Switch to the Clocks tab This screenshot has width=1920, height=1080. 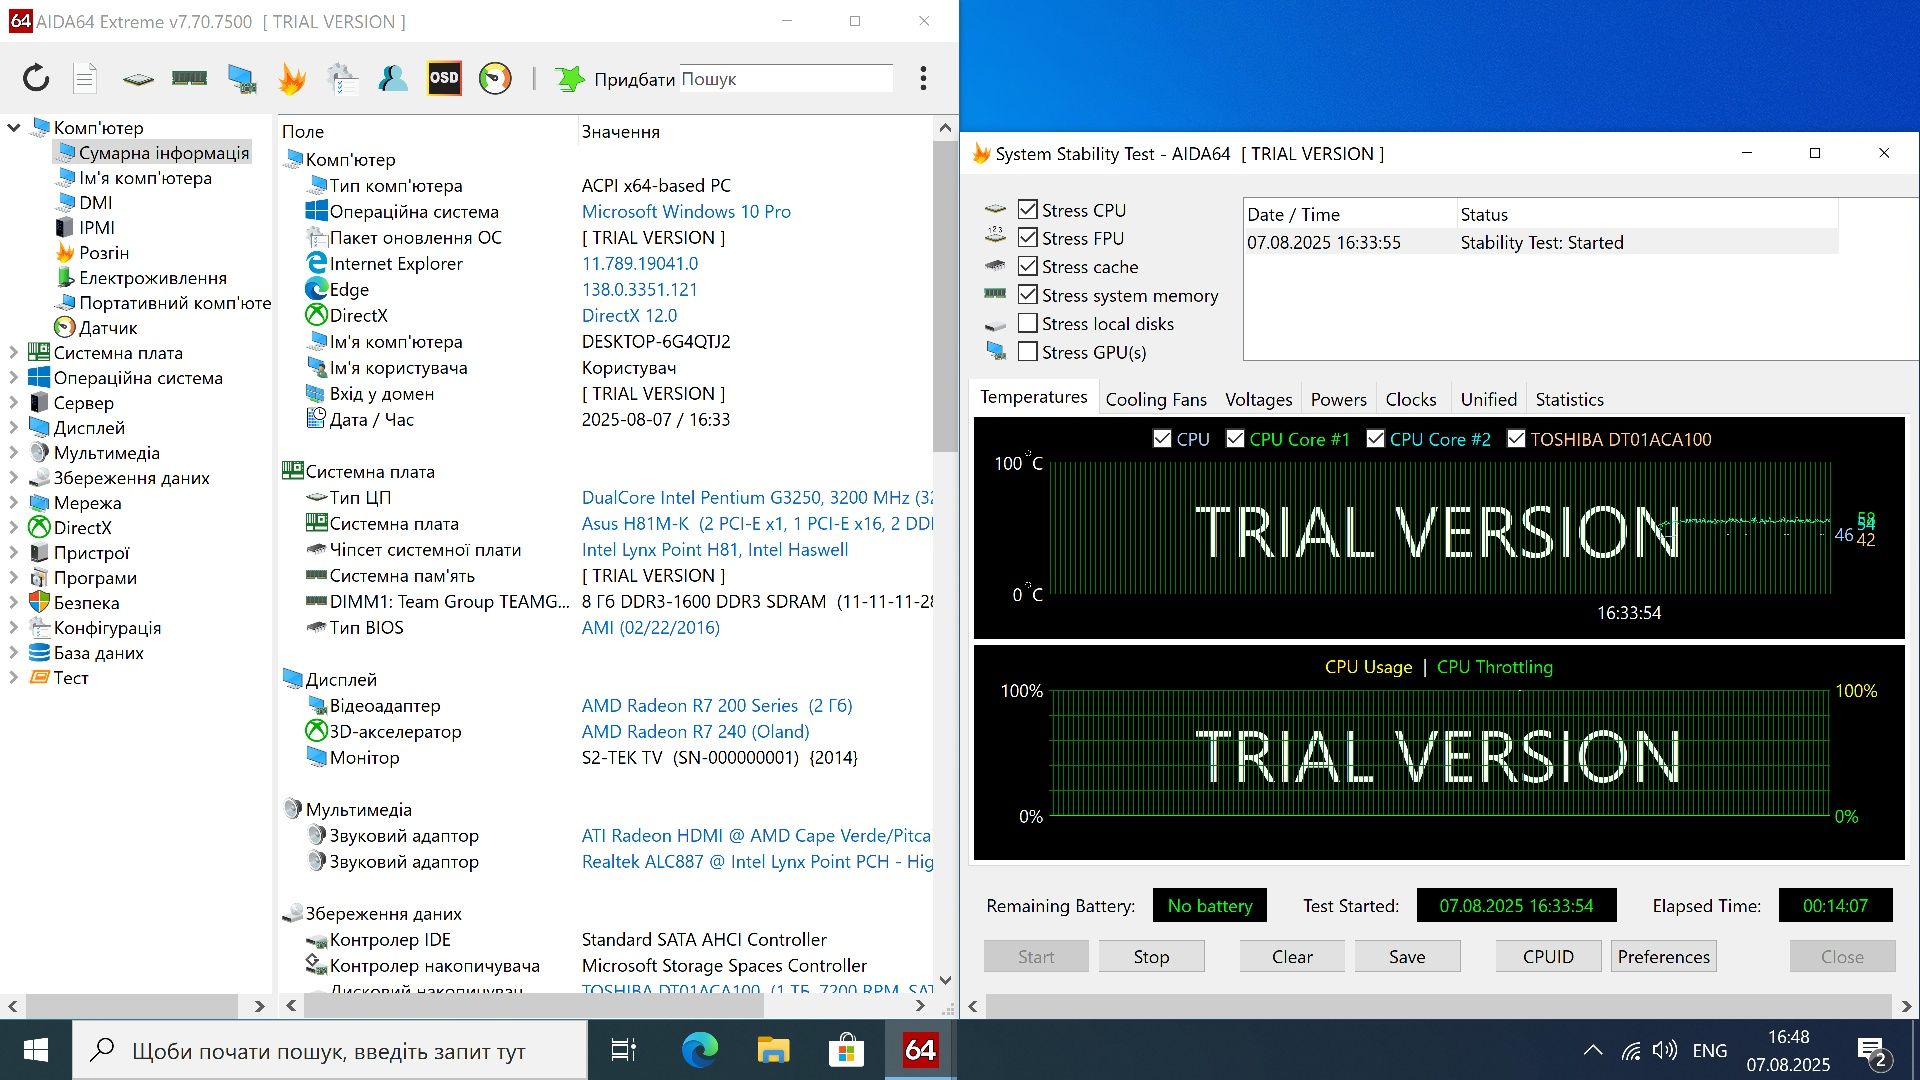click(x=1410, y=399)
